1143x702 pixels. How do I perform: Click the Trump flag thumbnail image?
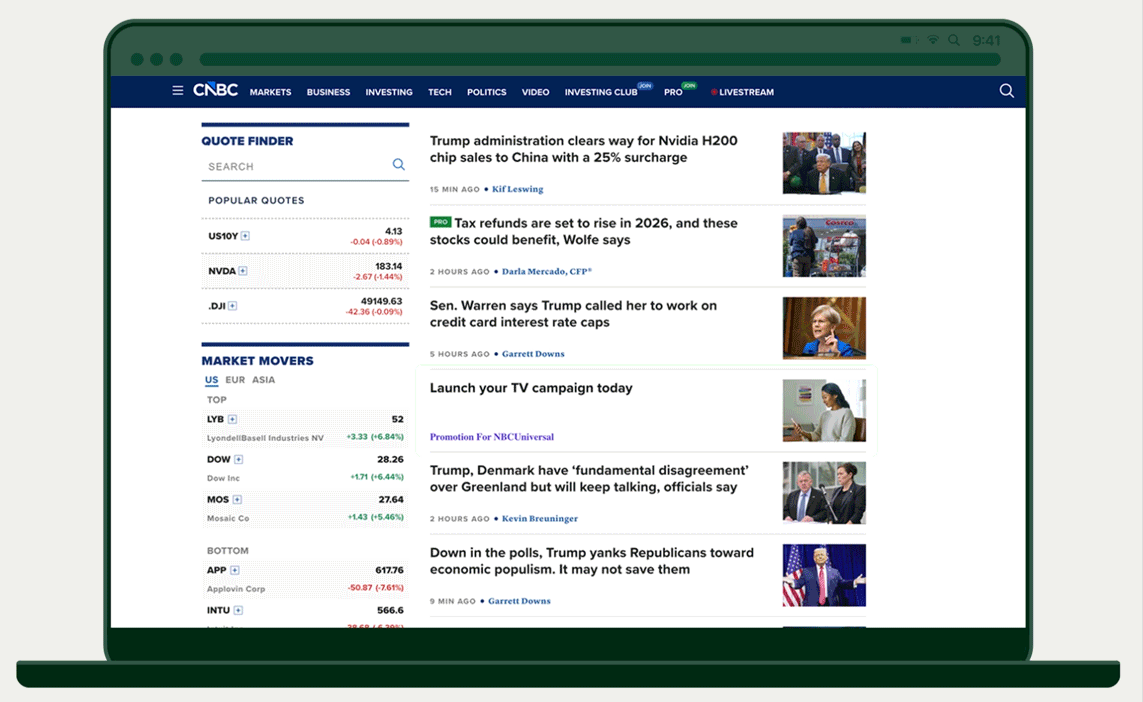(x=824, y=575)
